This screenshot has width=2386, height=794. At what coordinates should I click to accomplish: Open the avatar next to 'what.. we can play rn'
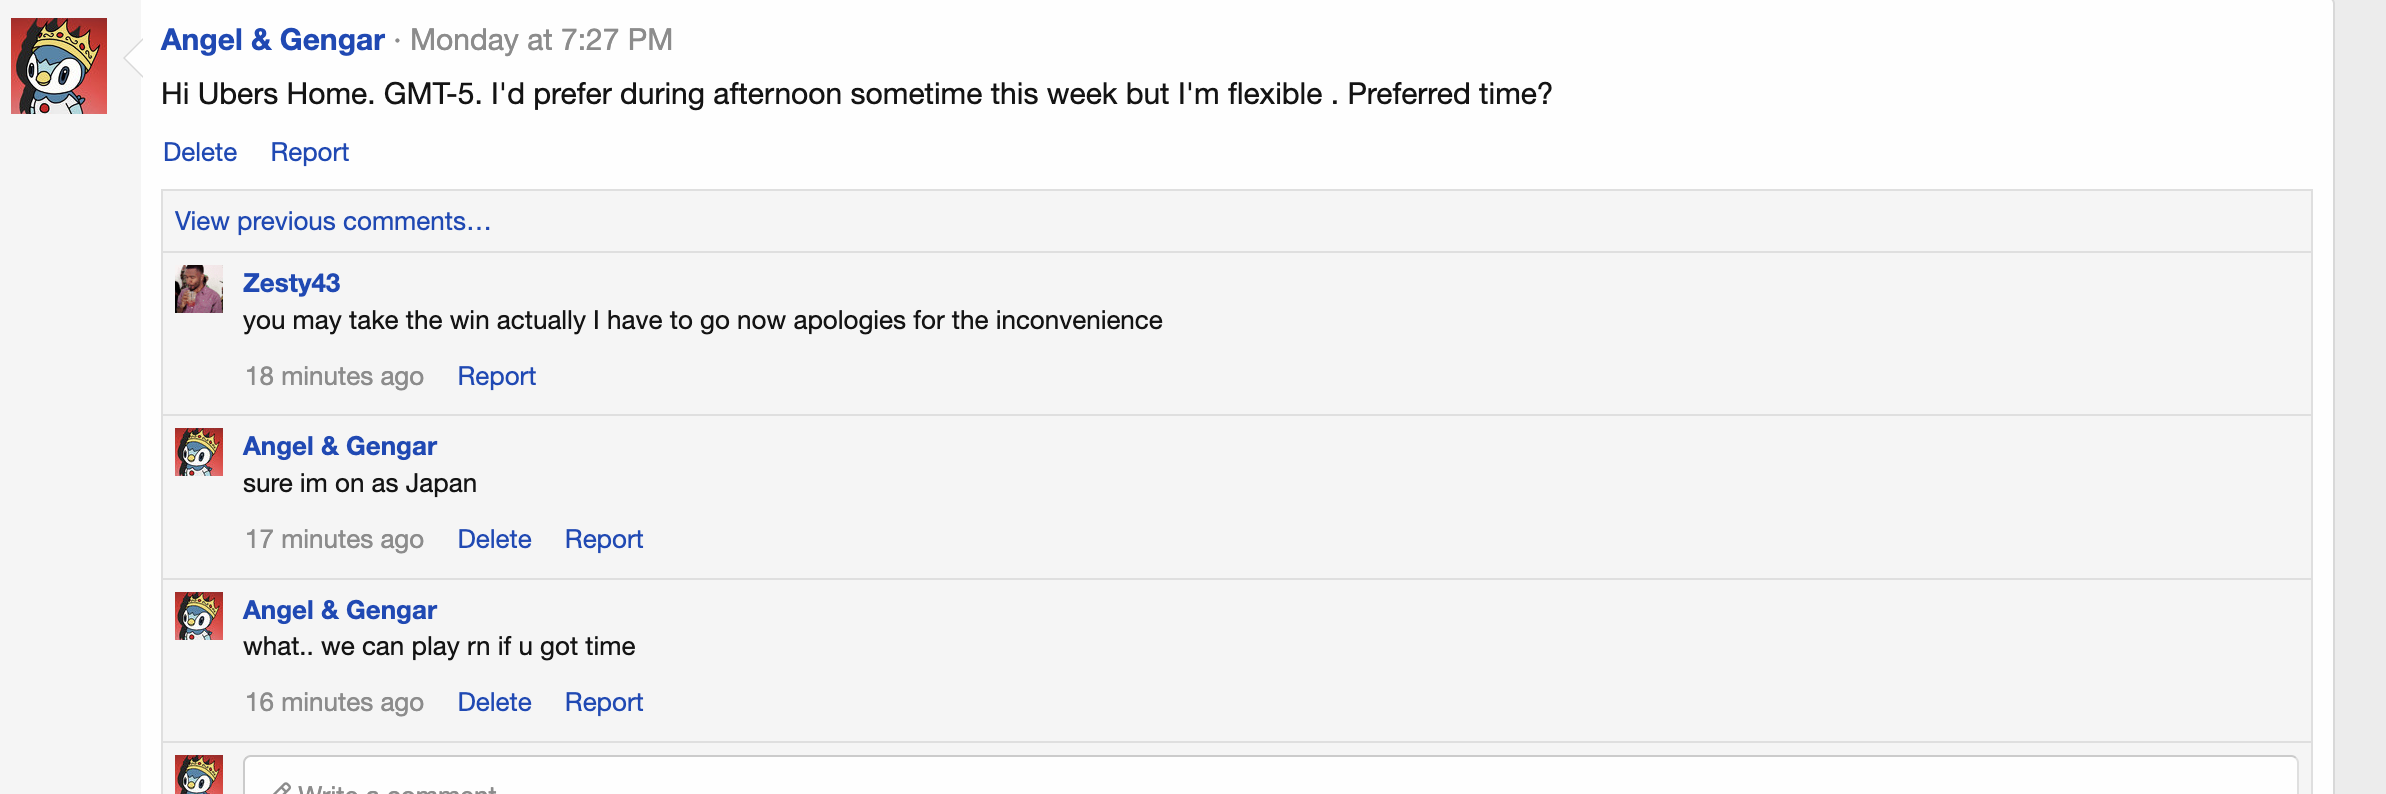[x=199, y=616]
